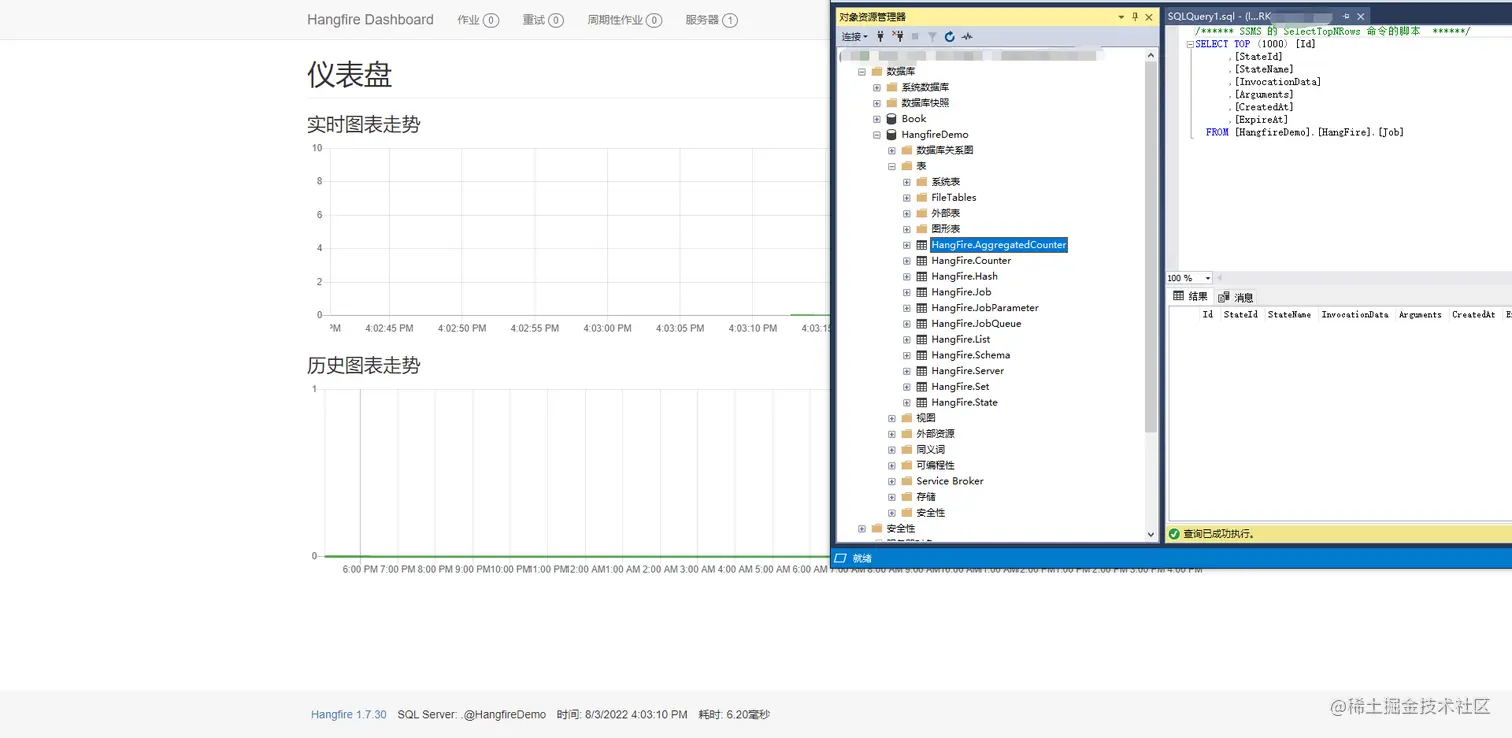Viewport: 1512px width, 738px height.
Task: Click the table icon of HangFire.Counter
Action: click(x=922, y=261)
